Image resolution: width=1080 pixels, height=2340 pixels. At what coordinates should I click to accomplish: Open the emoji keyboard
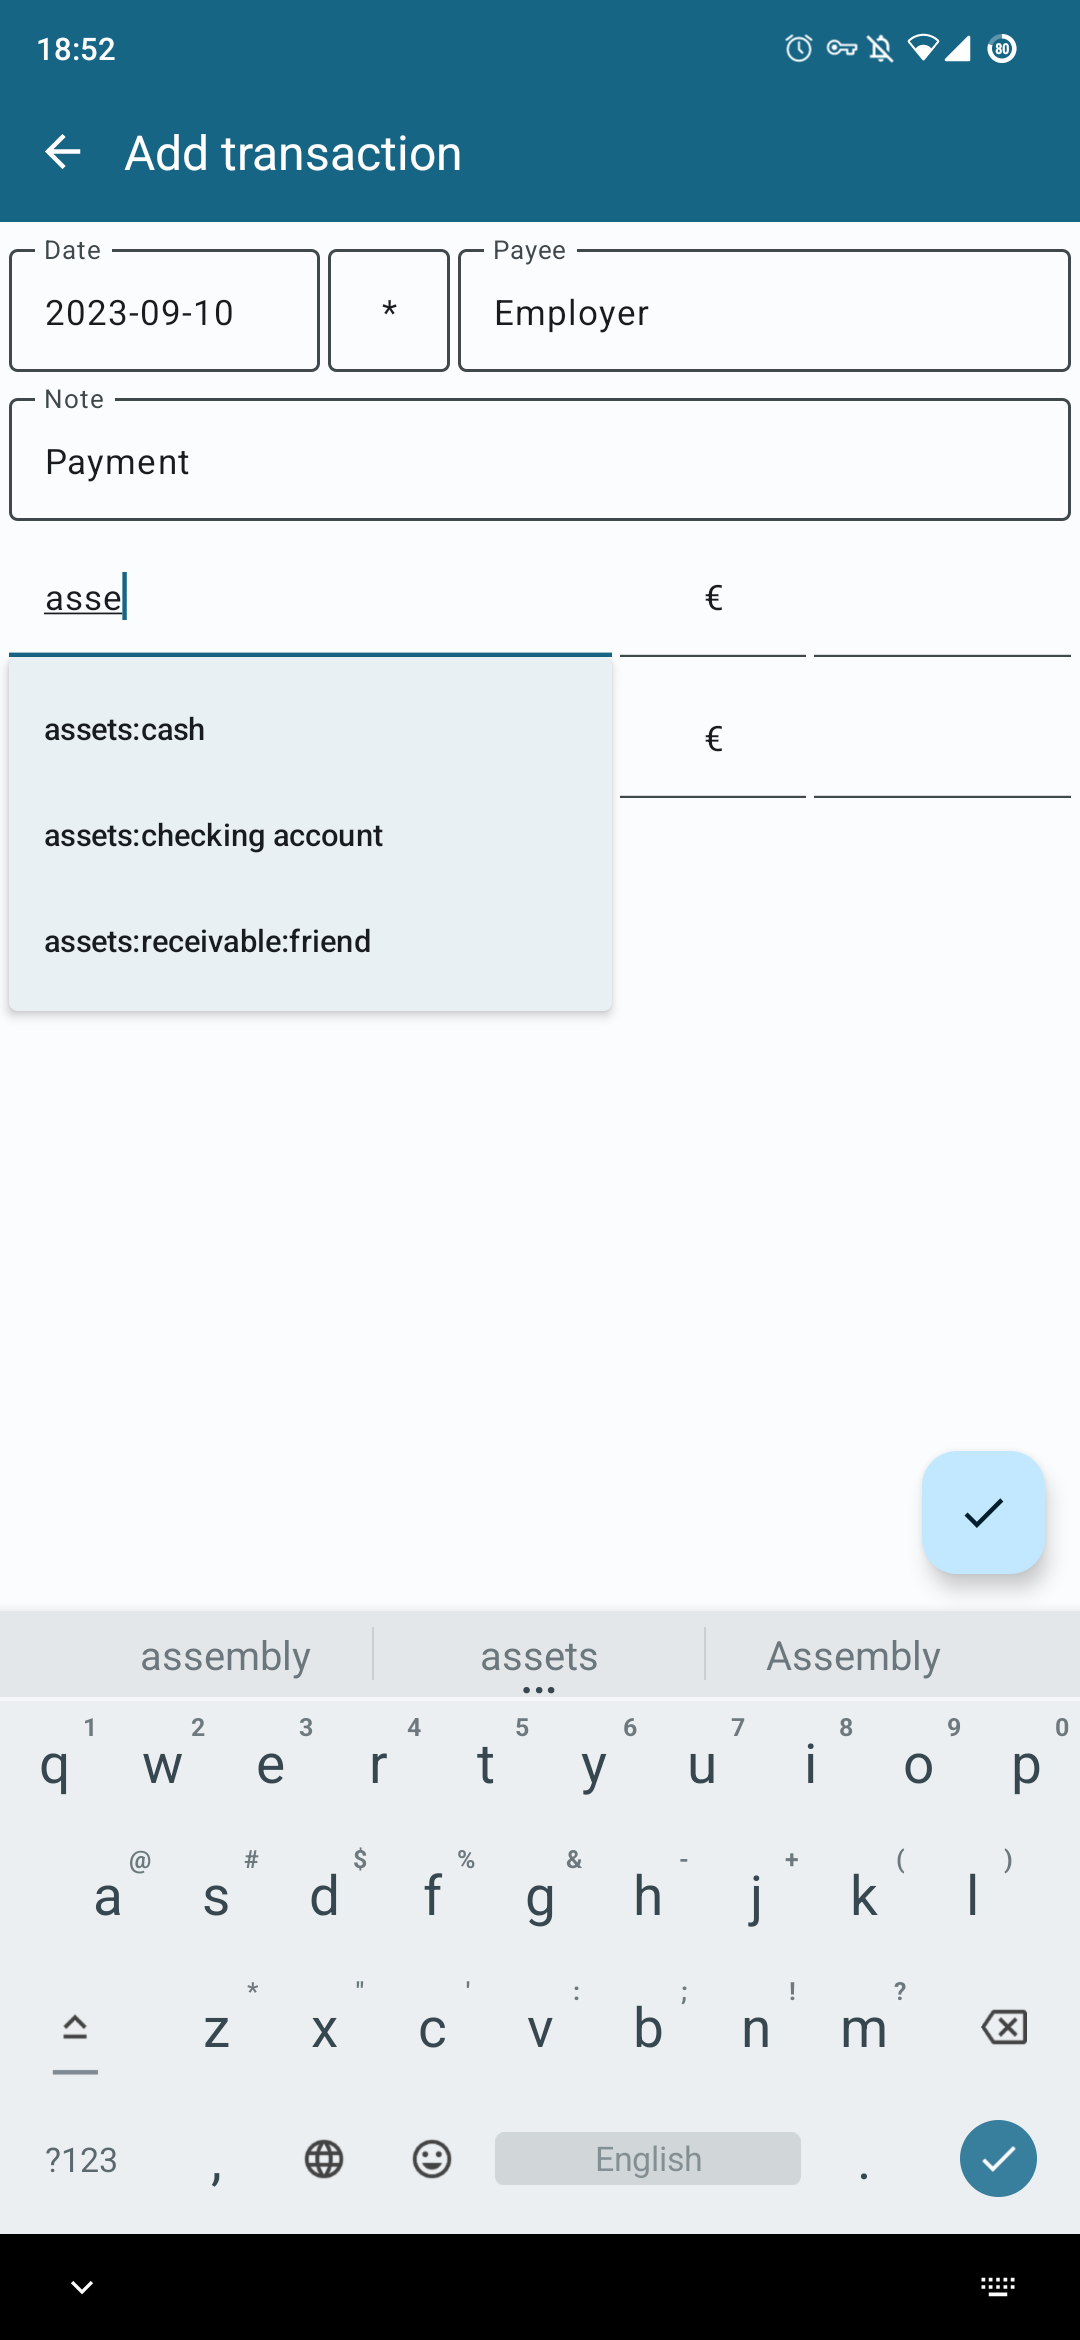click(432, 2159)
